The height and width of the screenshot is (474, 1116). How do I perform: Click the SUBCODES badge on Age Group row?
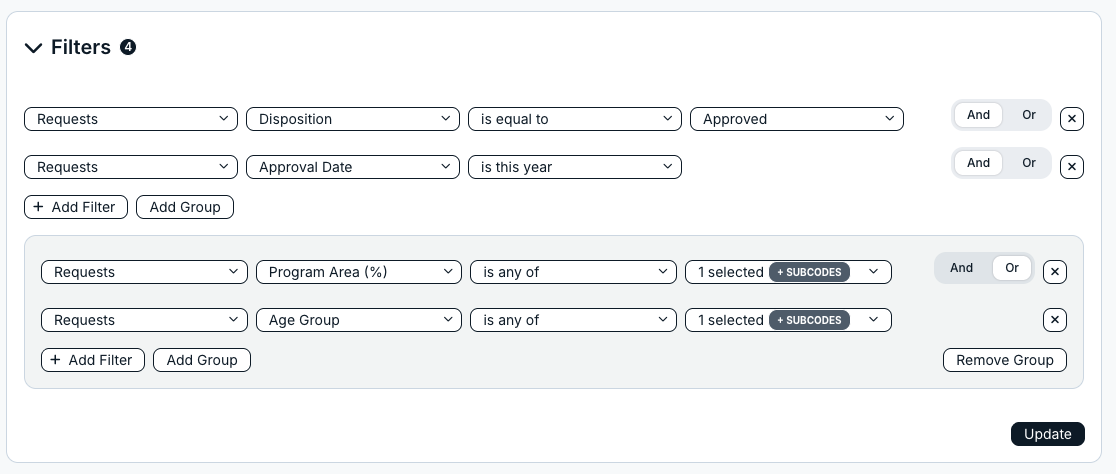(809, 320)
